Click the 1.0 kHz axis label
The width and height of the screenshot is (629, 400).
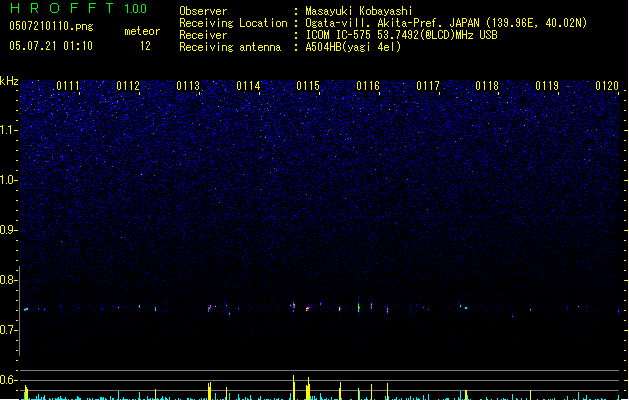[x=8, y=180]
